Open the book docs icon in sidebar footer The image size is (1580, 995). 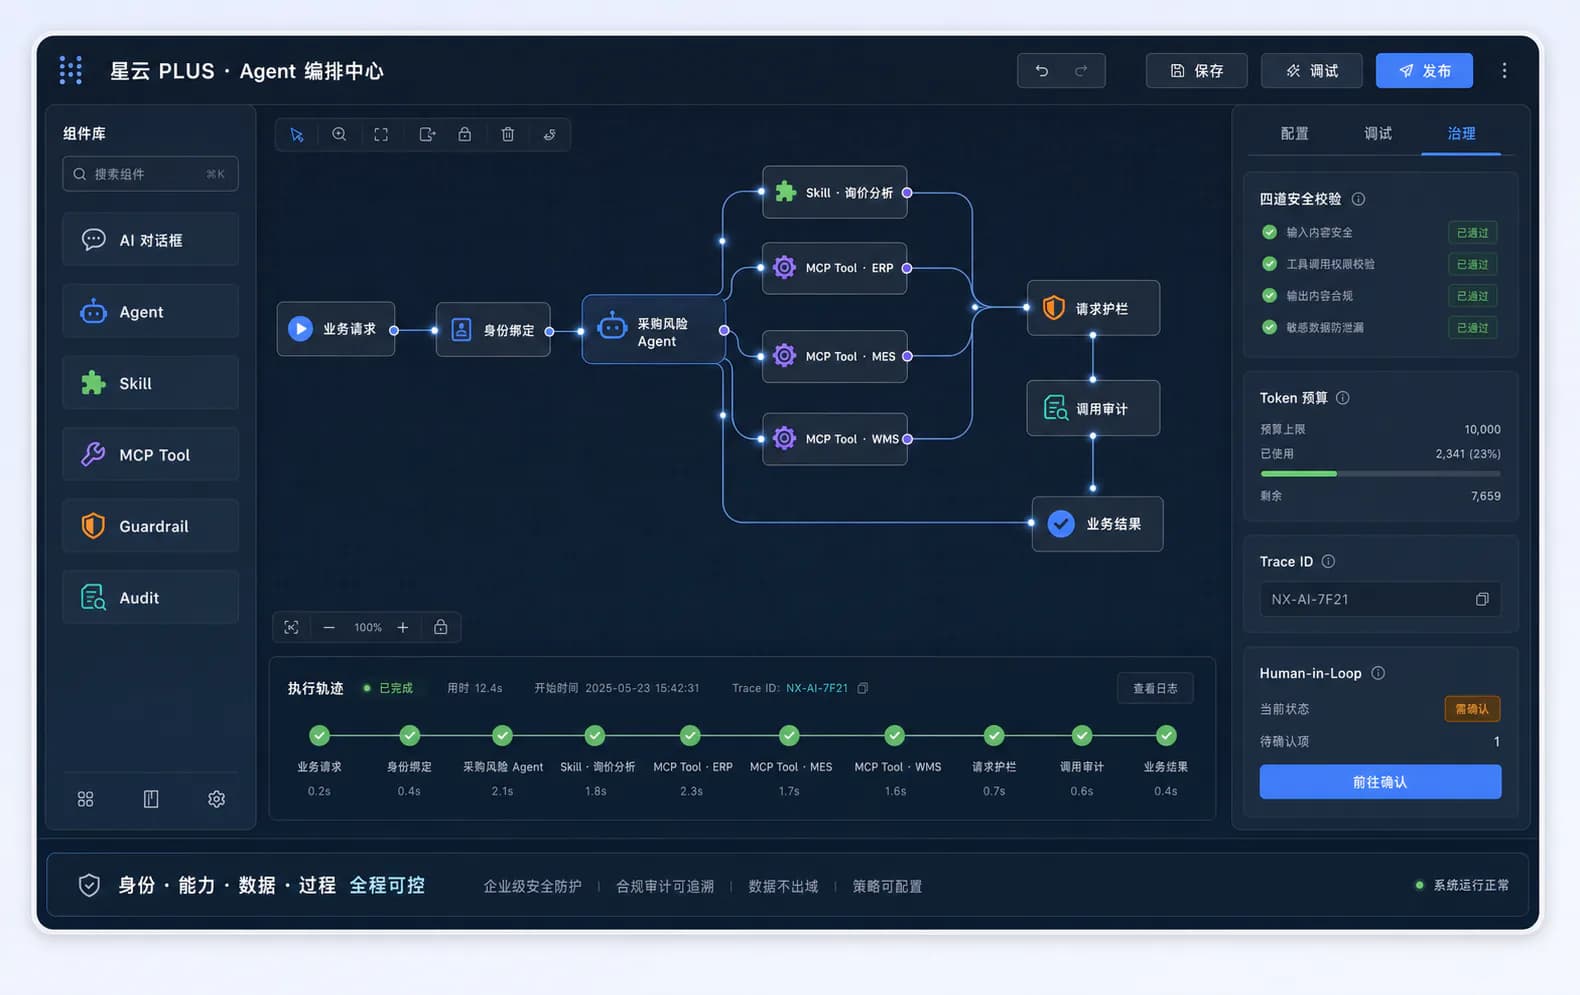pyautogui.click(x=151, y=799)
